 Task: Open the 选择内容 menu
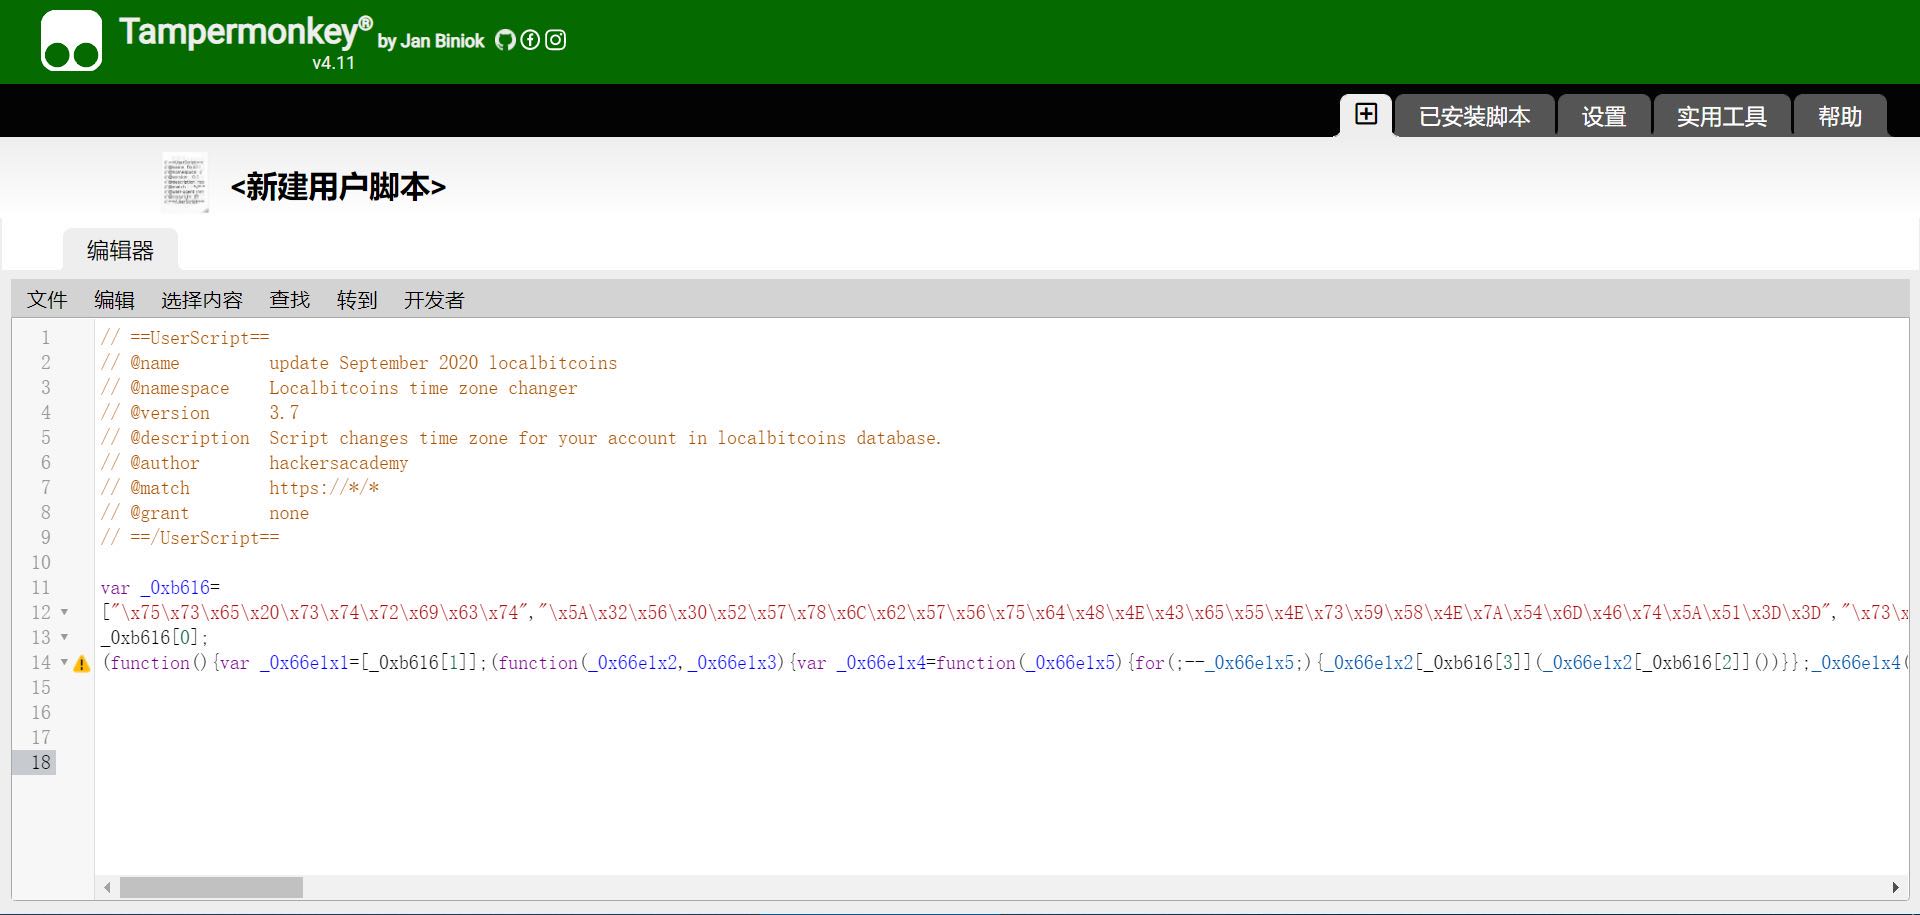[x=202, y=300]
